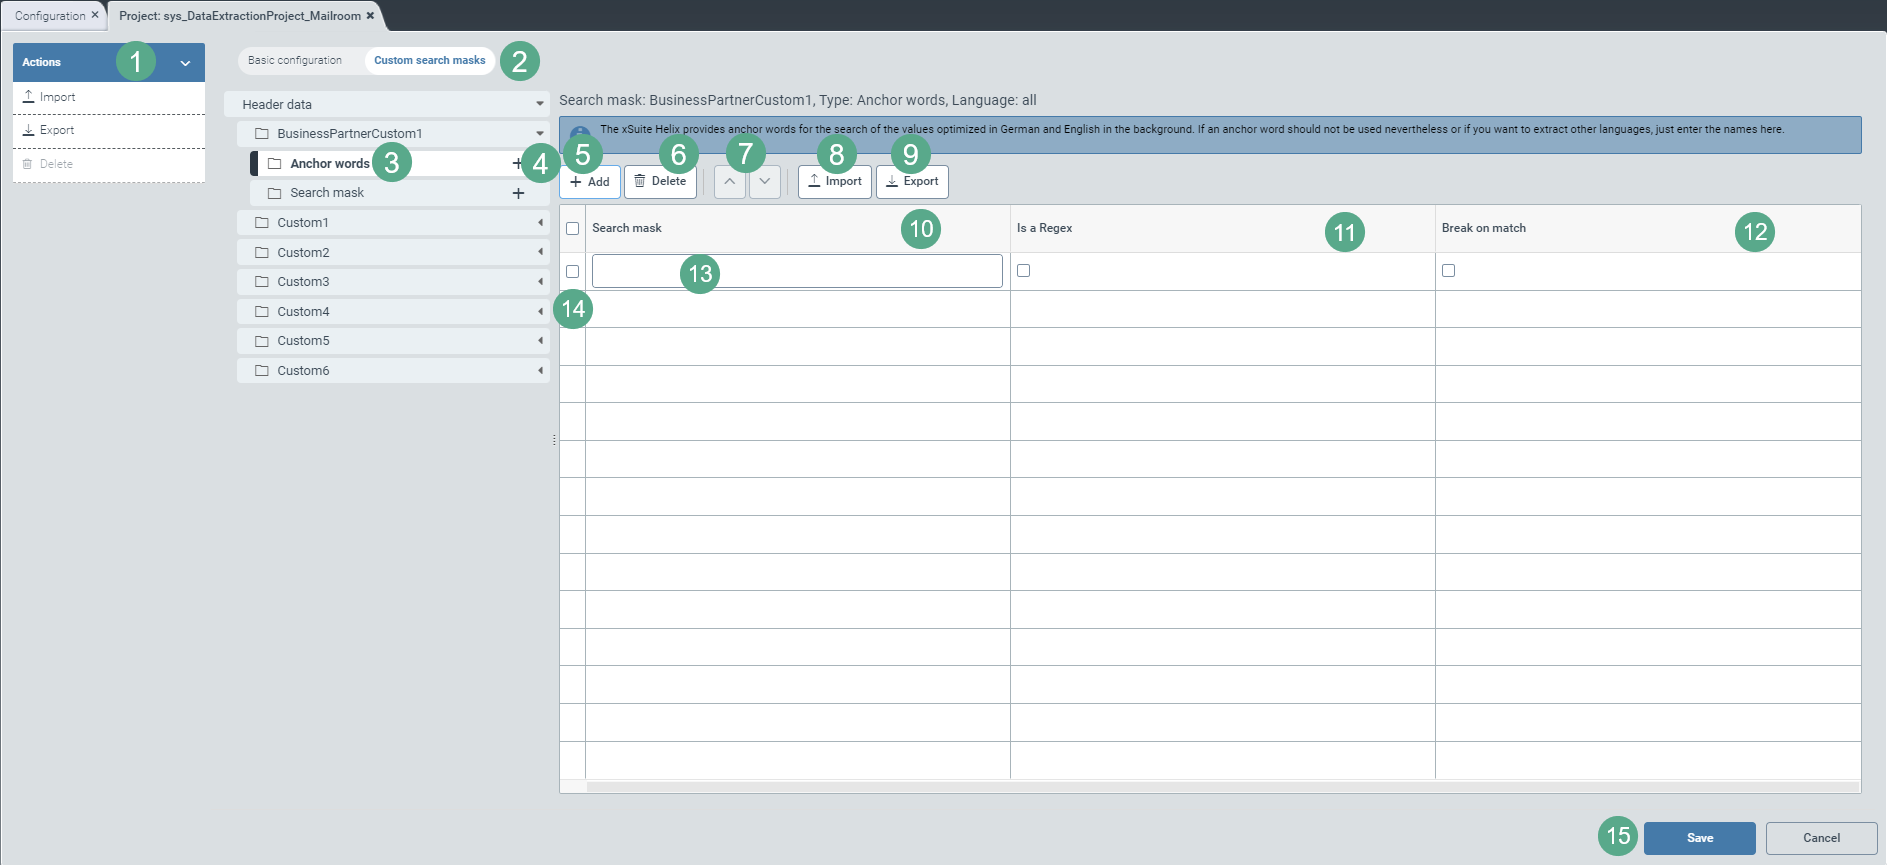The height and width of the screenshot is (865, 1887).
Task: Select the Custom1 tree item label
Action: point(303,222)
